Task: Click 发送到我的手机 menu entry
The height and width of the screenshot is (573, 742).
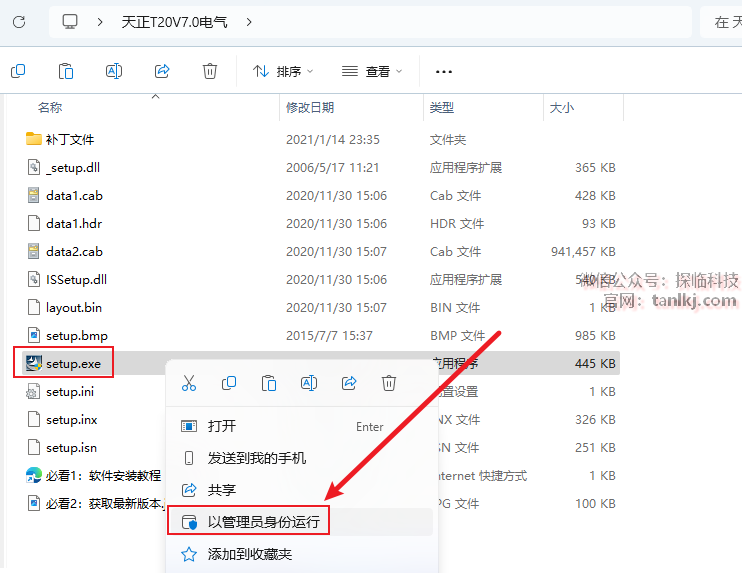Action: point(257,458)
